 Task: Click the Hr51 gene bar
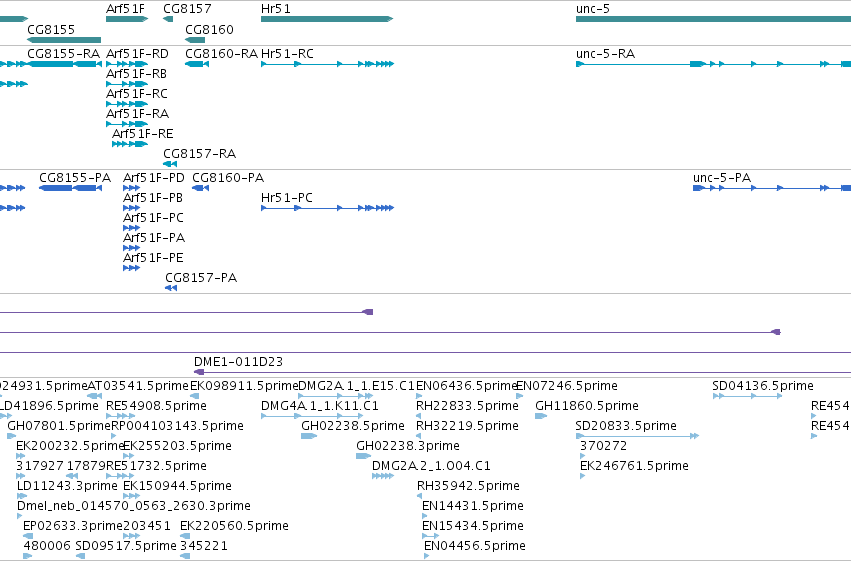[x=327, y=19]
